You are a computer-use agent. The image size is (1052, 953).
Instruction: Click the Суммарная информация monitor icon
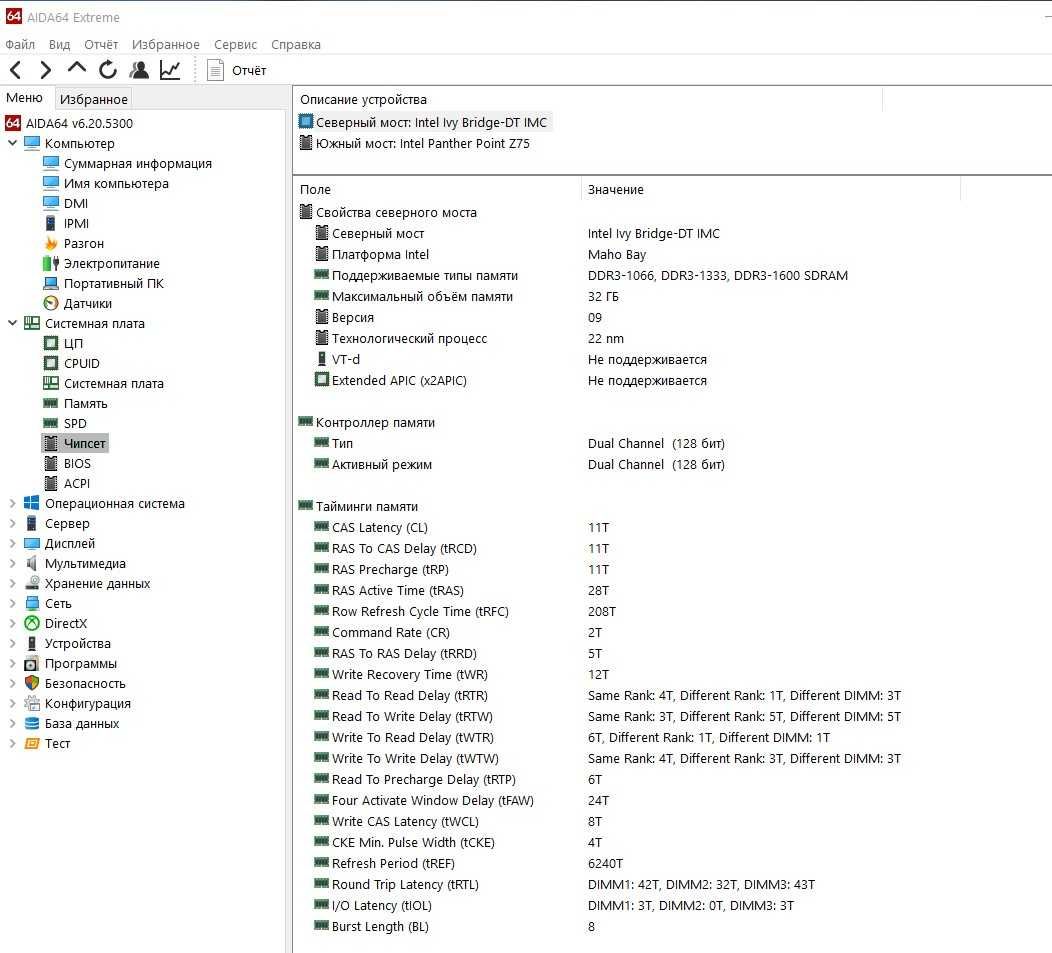point(51,163)
